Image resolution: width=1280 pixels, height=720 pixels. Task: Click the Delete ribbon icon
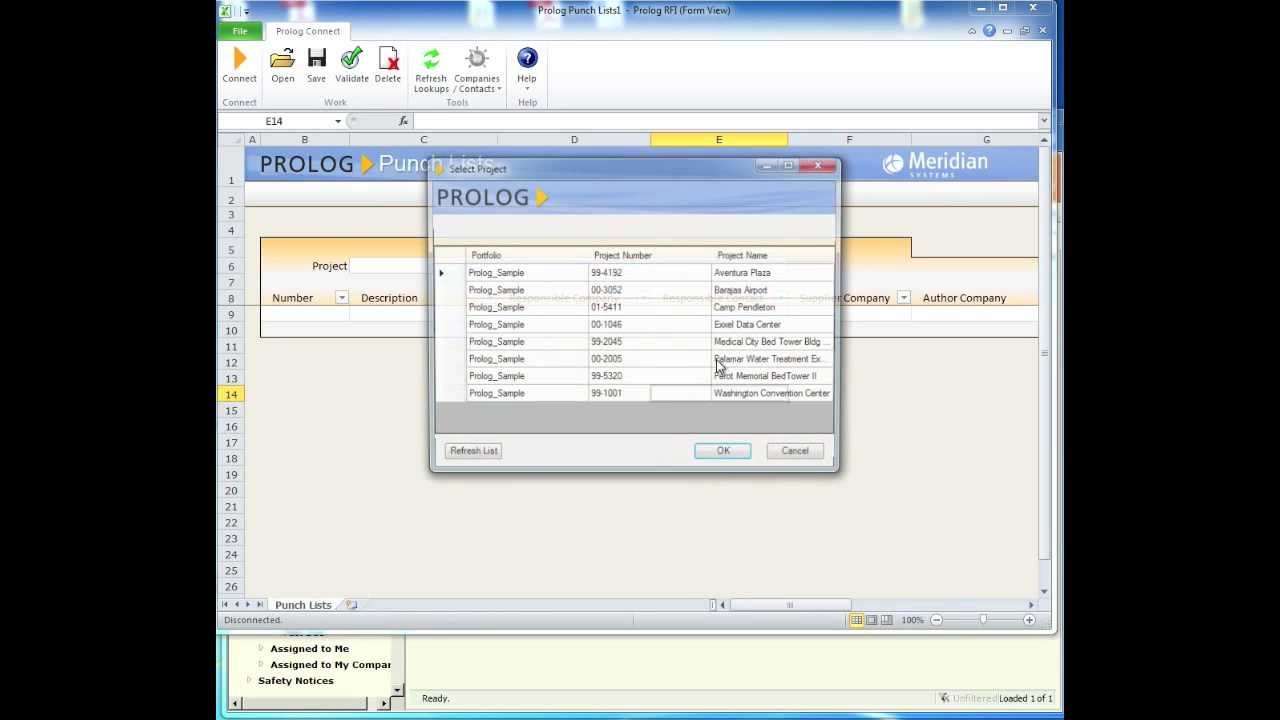point(388,66)
